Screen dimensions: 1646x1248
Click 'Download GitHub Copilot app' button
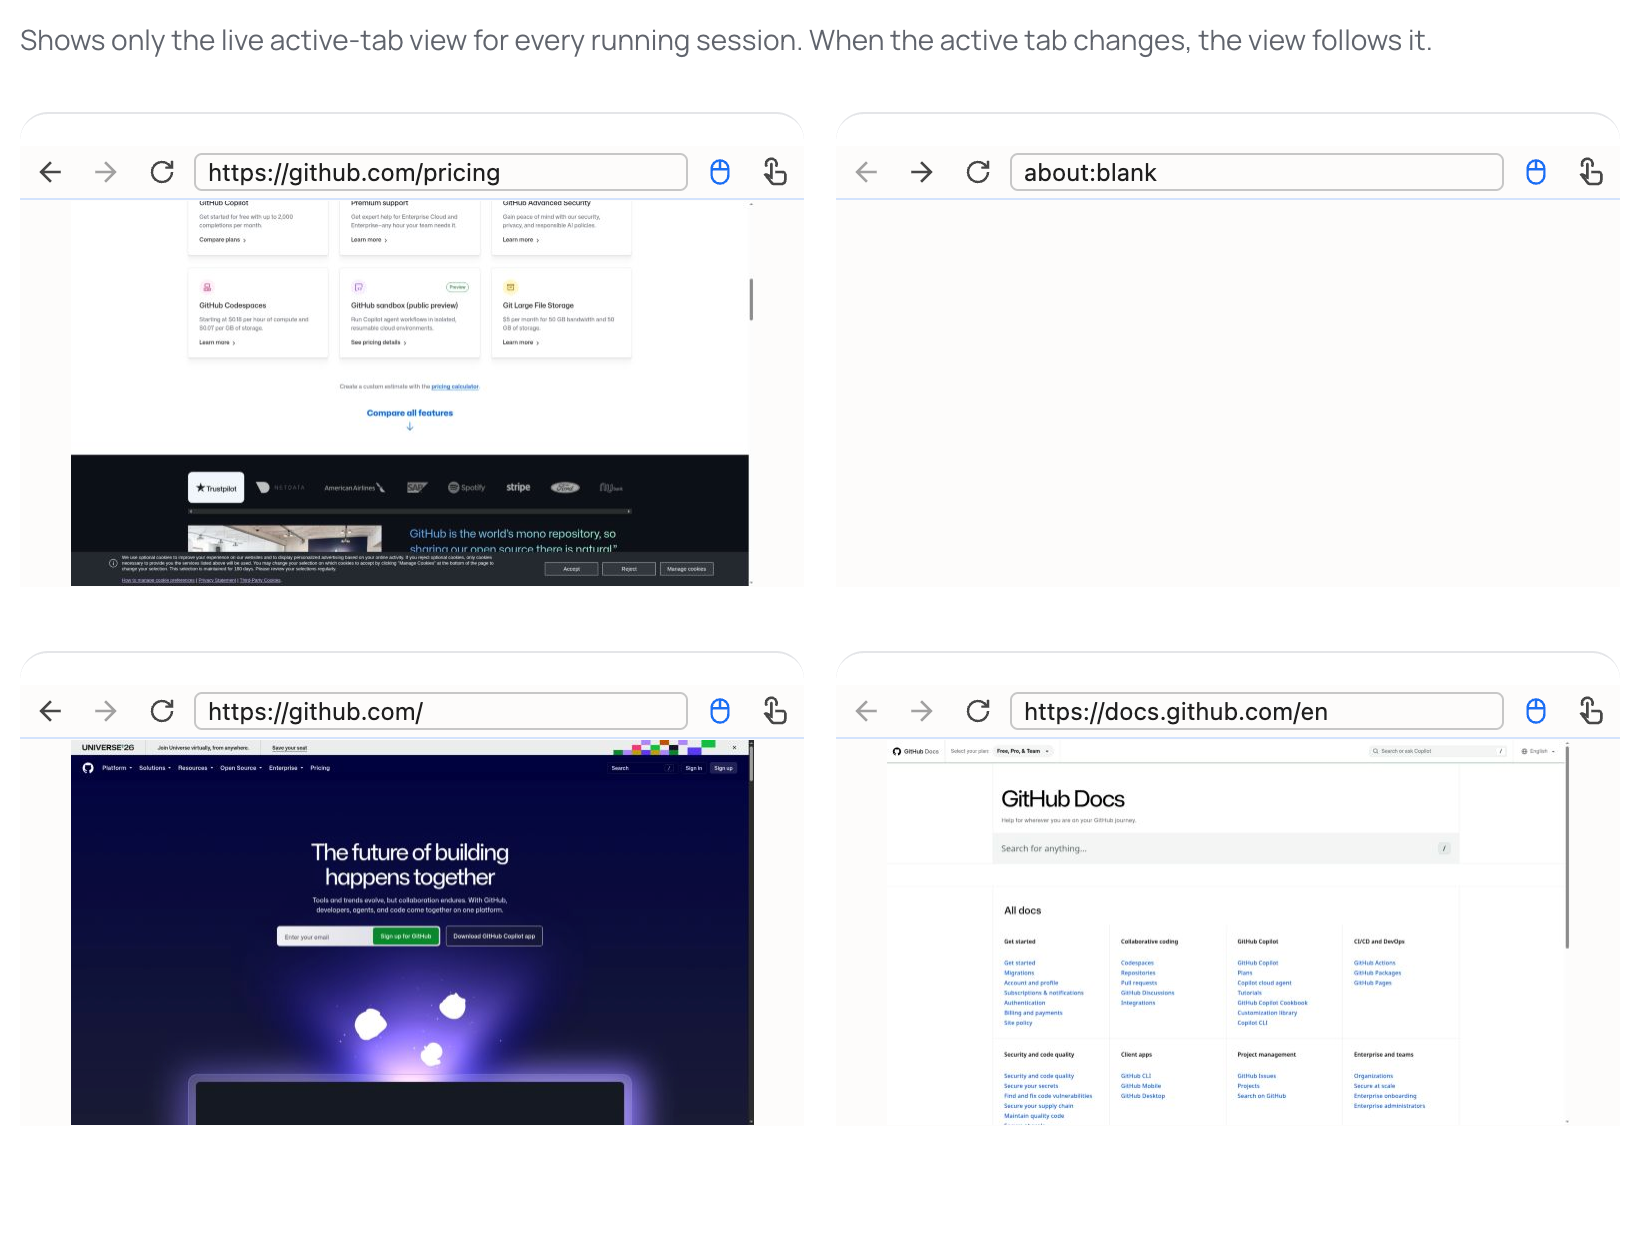(494, 936)
